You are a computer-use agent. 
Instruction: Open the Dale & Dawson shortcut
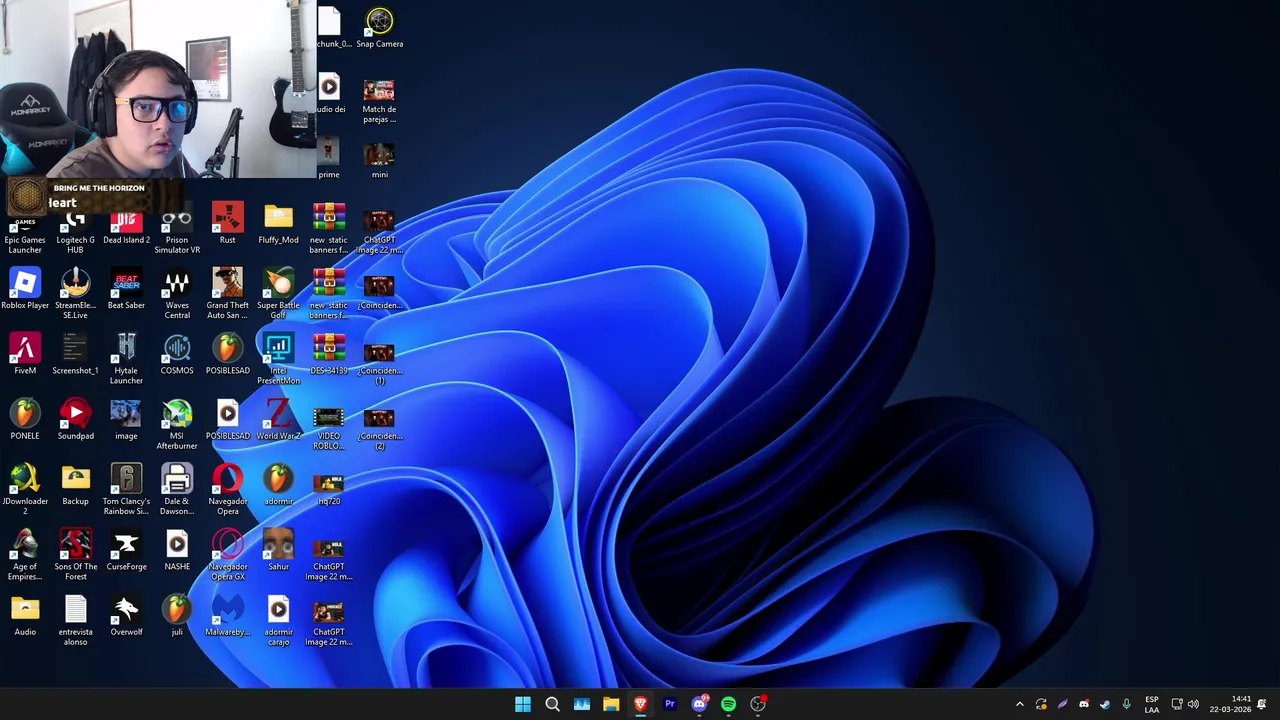(x=177, y=490)
